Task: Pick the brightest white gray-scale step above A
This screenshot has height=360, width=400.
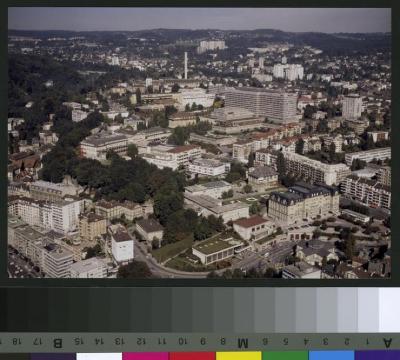Action: click(389, 310)
